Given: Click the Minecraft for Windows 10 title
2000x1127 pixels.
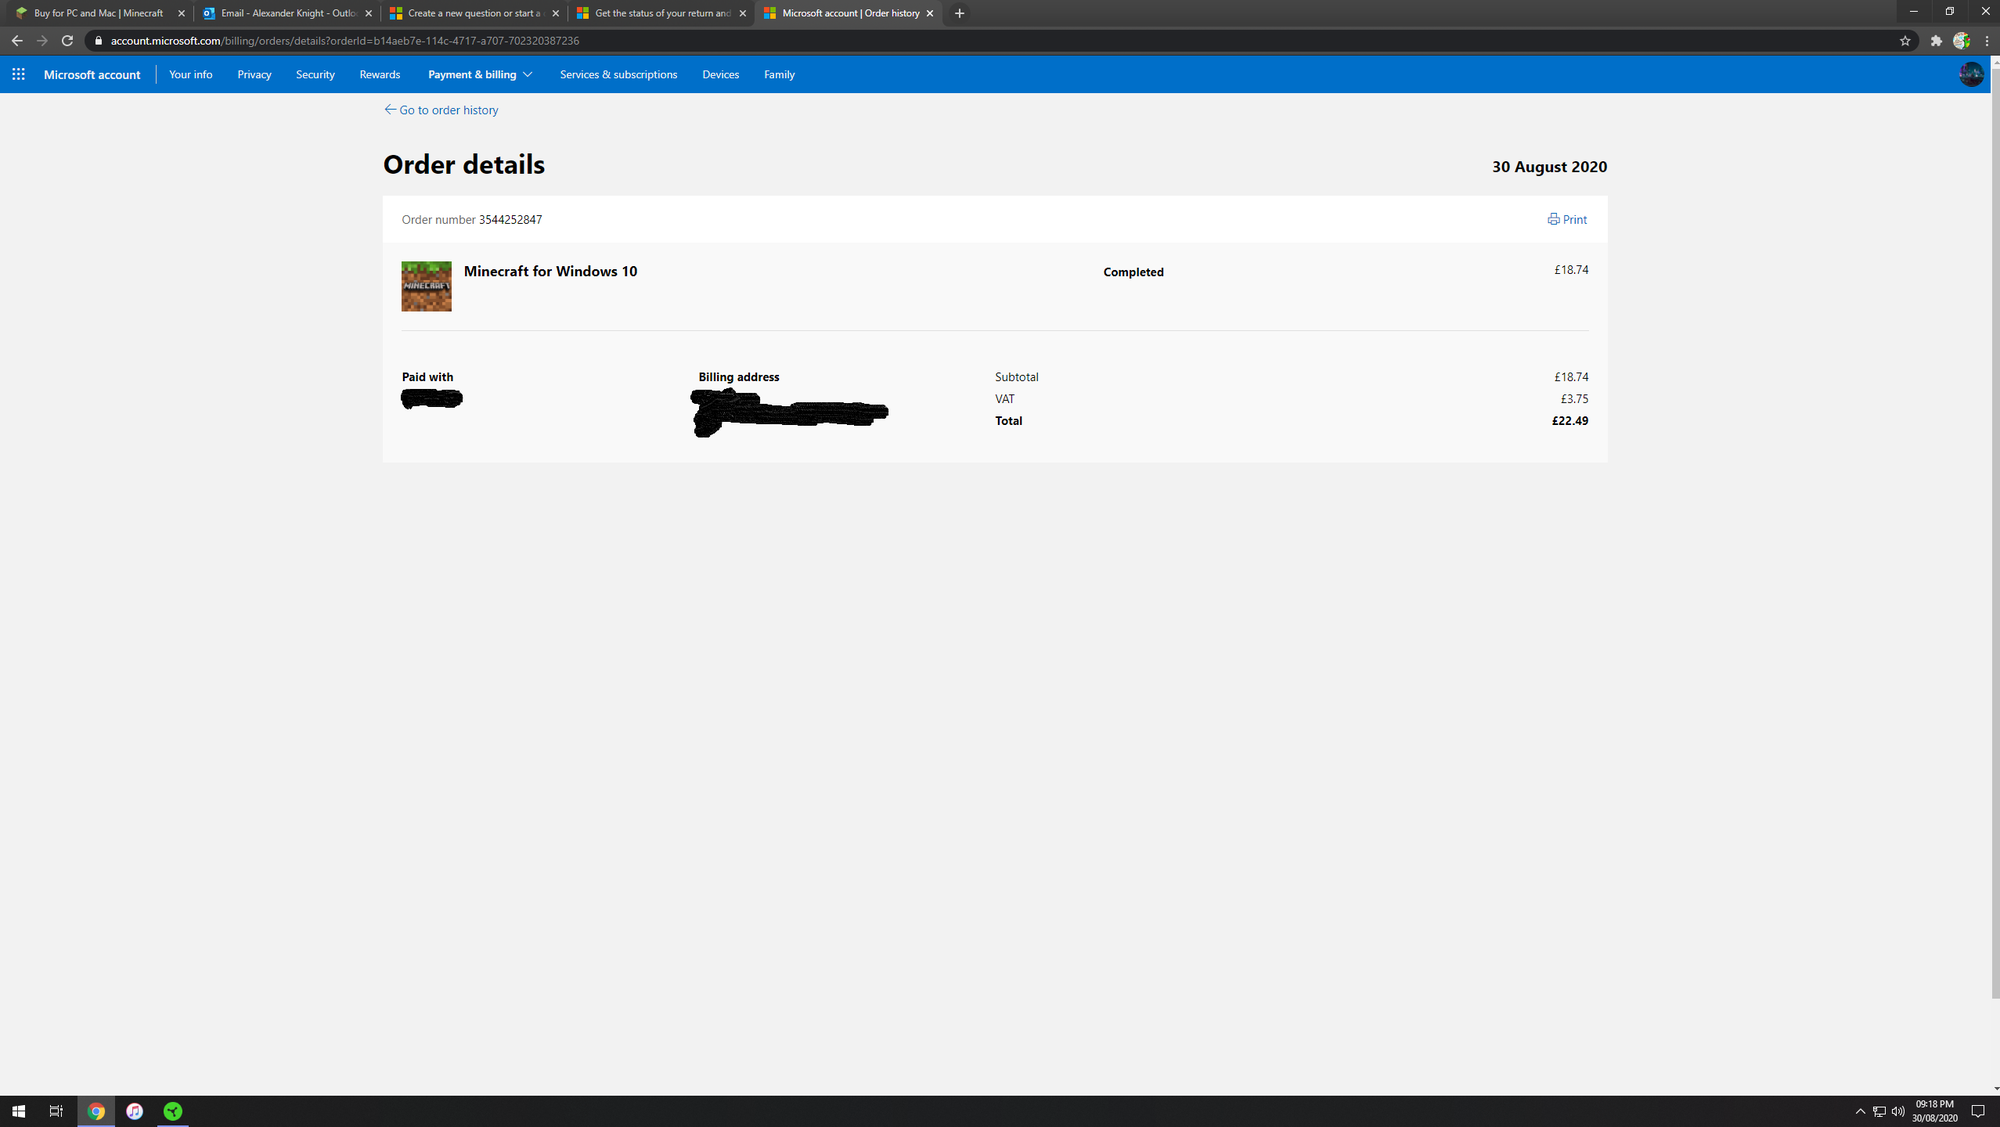Looking at the screenshot, I should pyautogui.click(x=550, y=271).
